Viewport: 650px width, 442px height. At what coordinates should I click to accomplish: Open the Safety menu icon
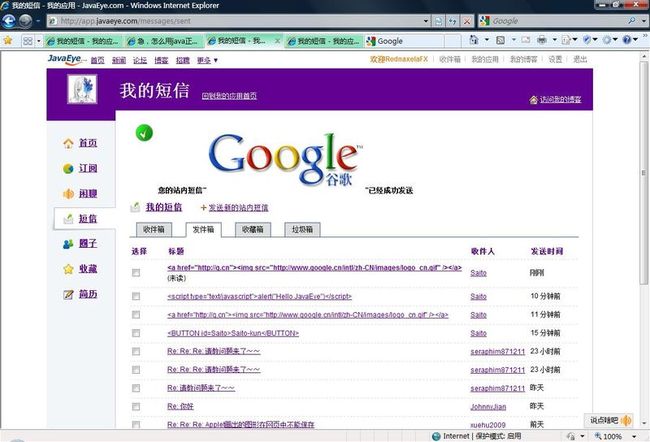pos(587,40)
